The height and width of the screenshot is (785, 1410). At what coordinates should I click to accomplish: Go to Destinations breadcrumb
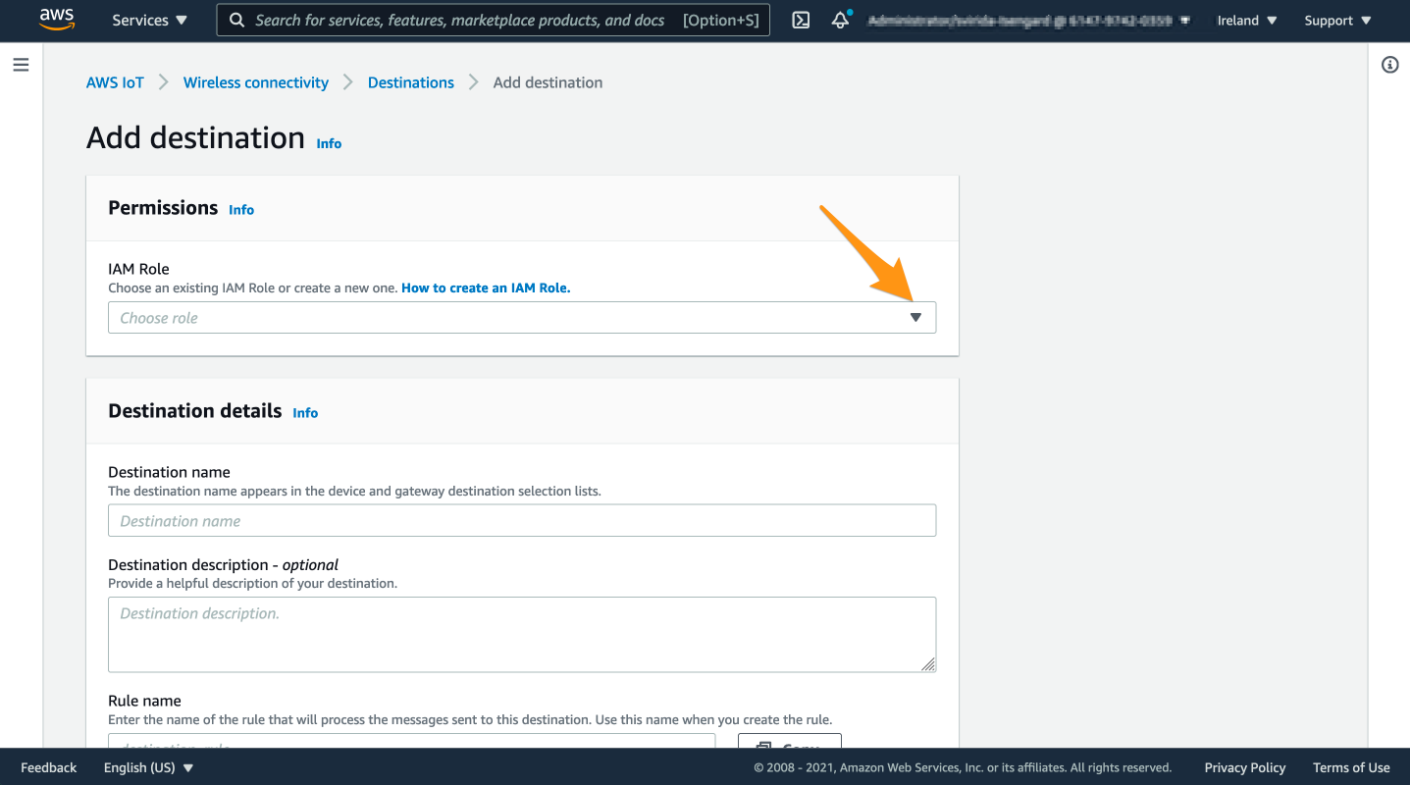(x=411, y=83)
